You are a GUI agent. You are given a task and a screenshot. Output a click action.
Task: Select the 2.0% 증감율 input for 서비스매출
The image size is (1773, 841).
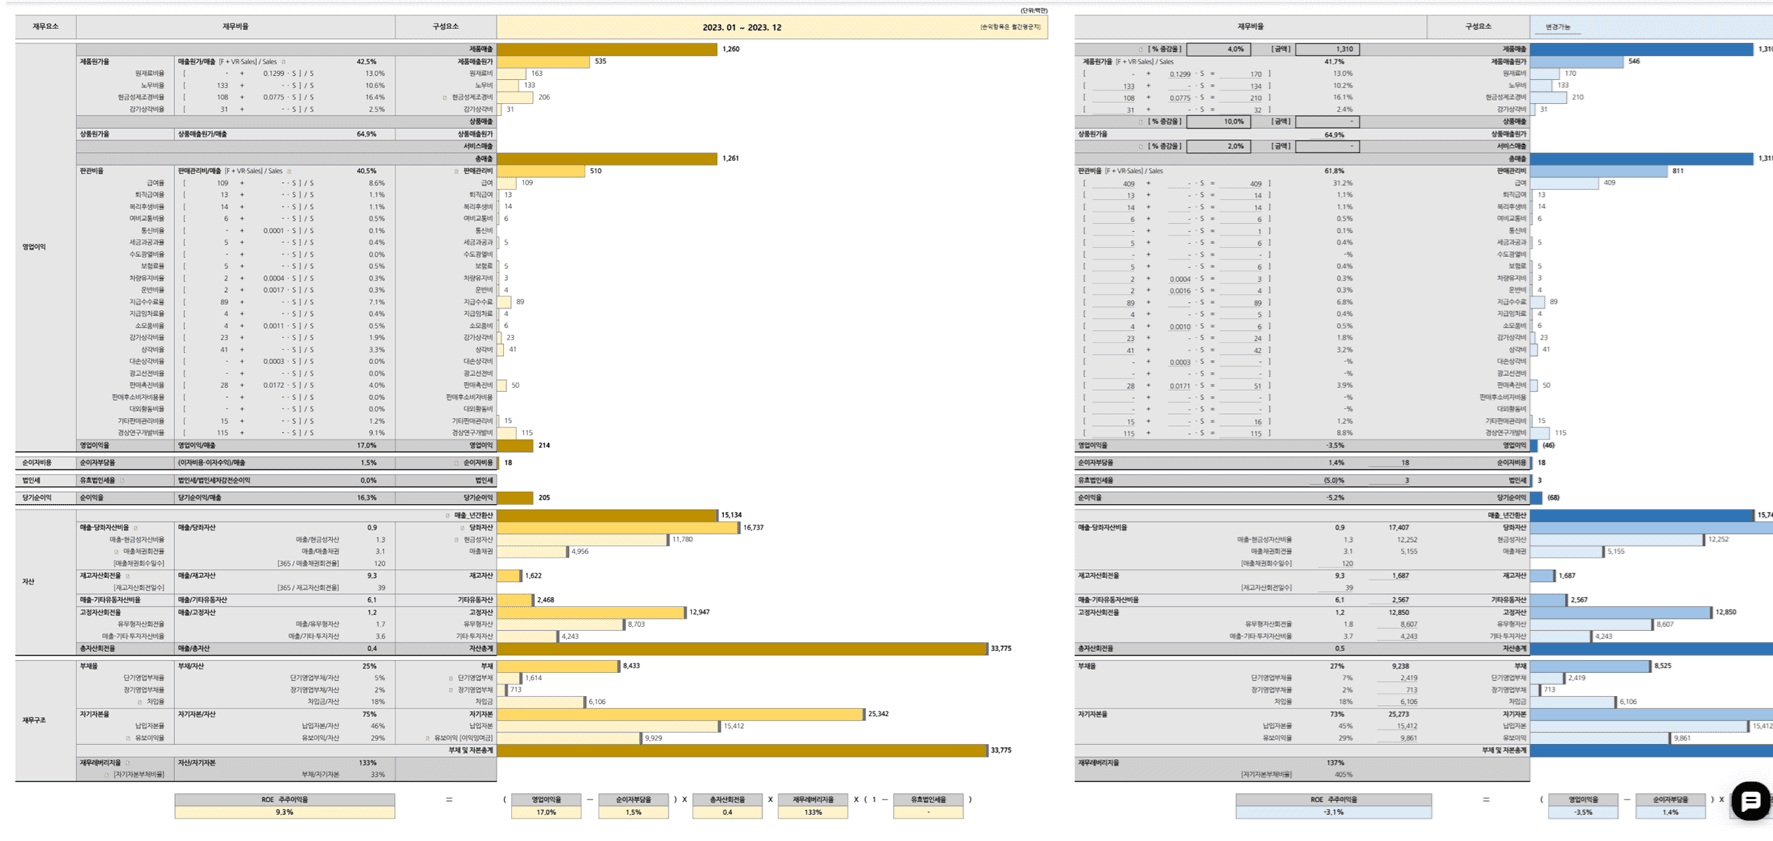pos(1217,146)
